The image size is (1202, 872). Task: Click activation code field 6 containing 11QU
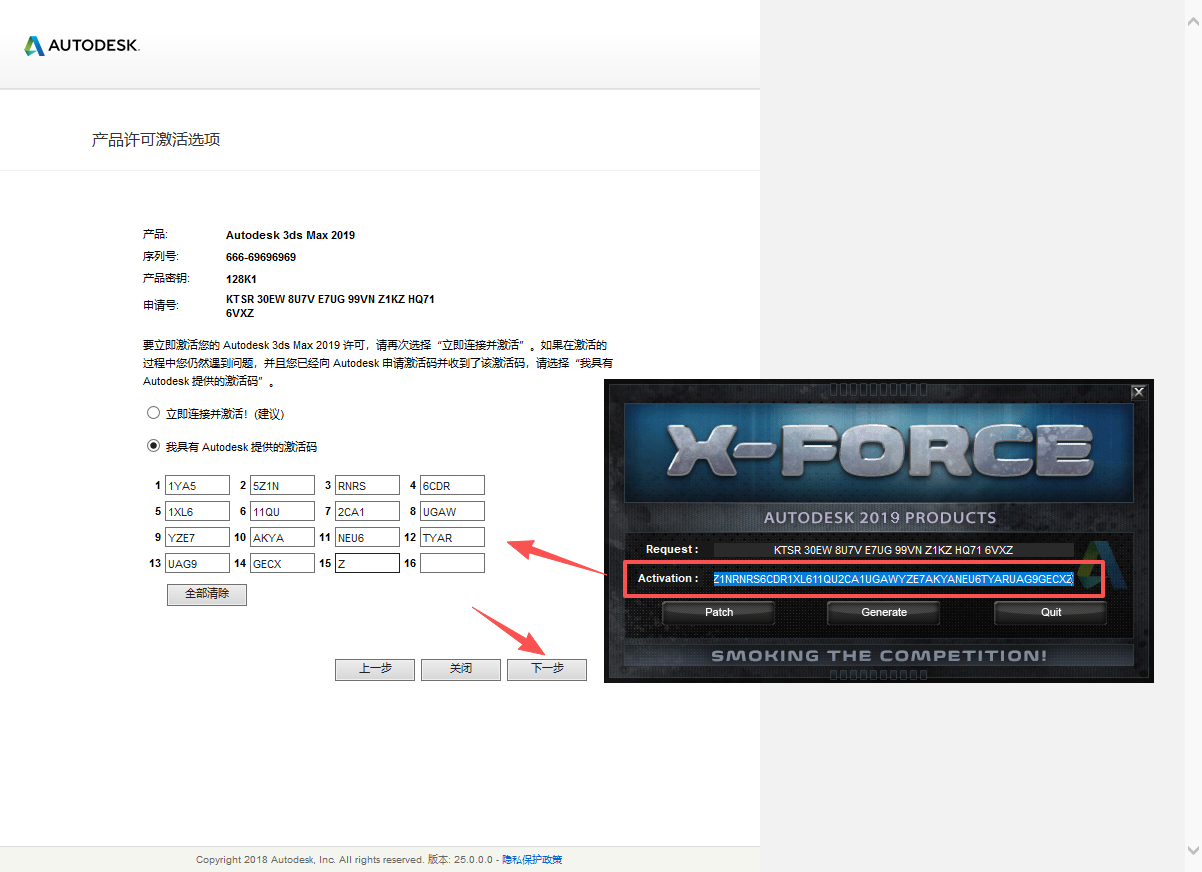pyautogui.click(x=283, y=511)
